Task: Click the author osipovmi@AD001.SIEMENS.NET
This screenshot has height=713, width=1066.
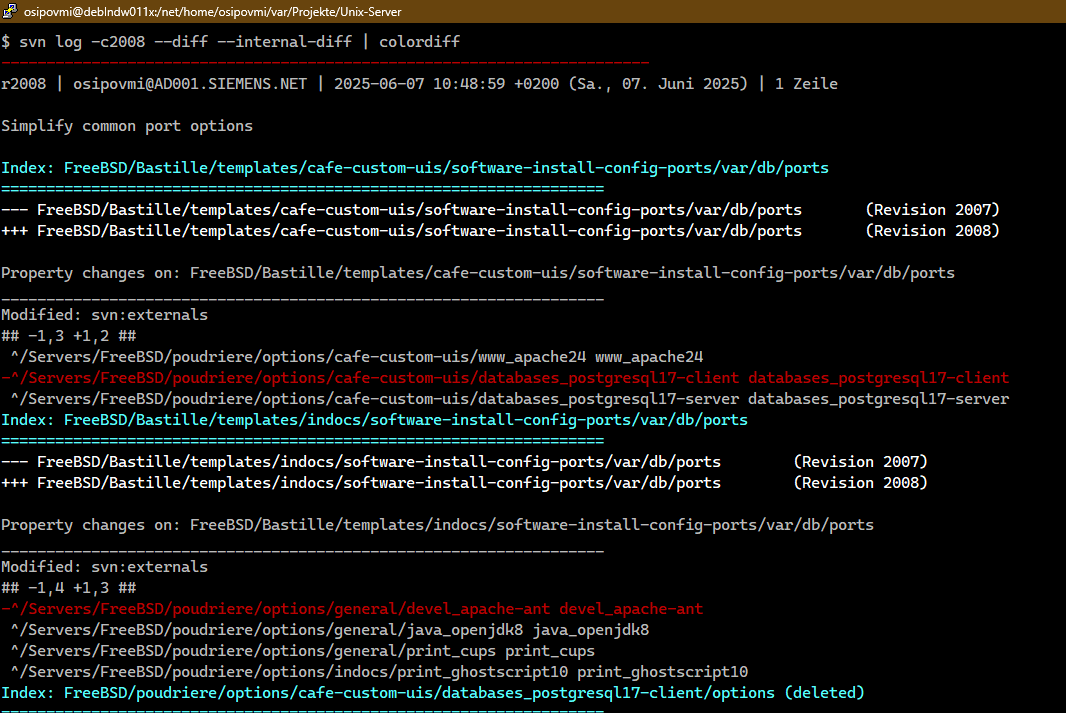Action: [x=190, y=84]
